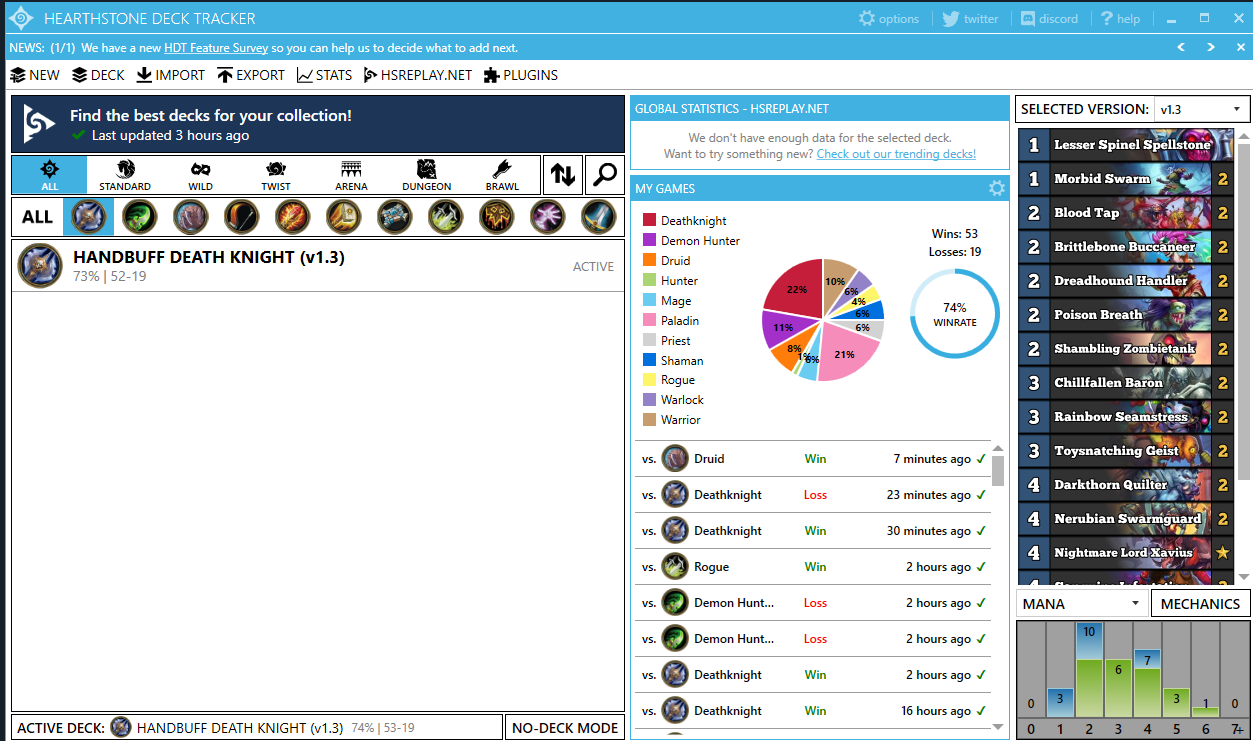The width and height of the screenshot is (1253, 741).
Task: Open the discord link in title bar
Action: click(1050, 18)
